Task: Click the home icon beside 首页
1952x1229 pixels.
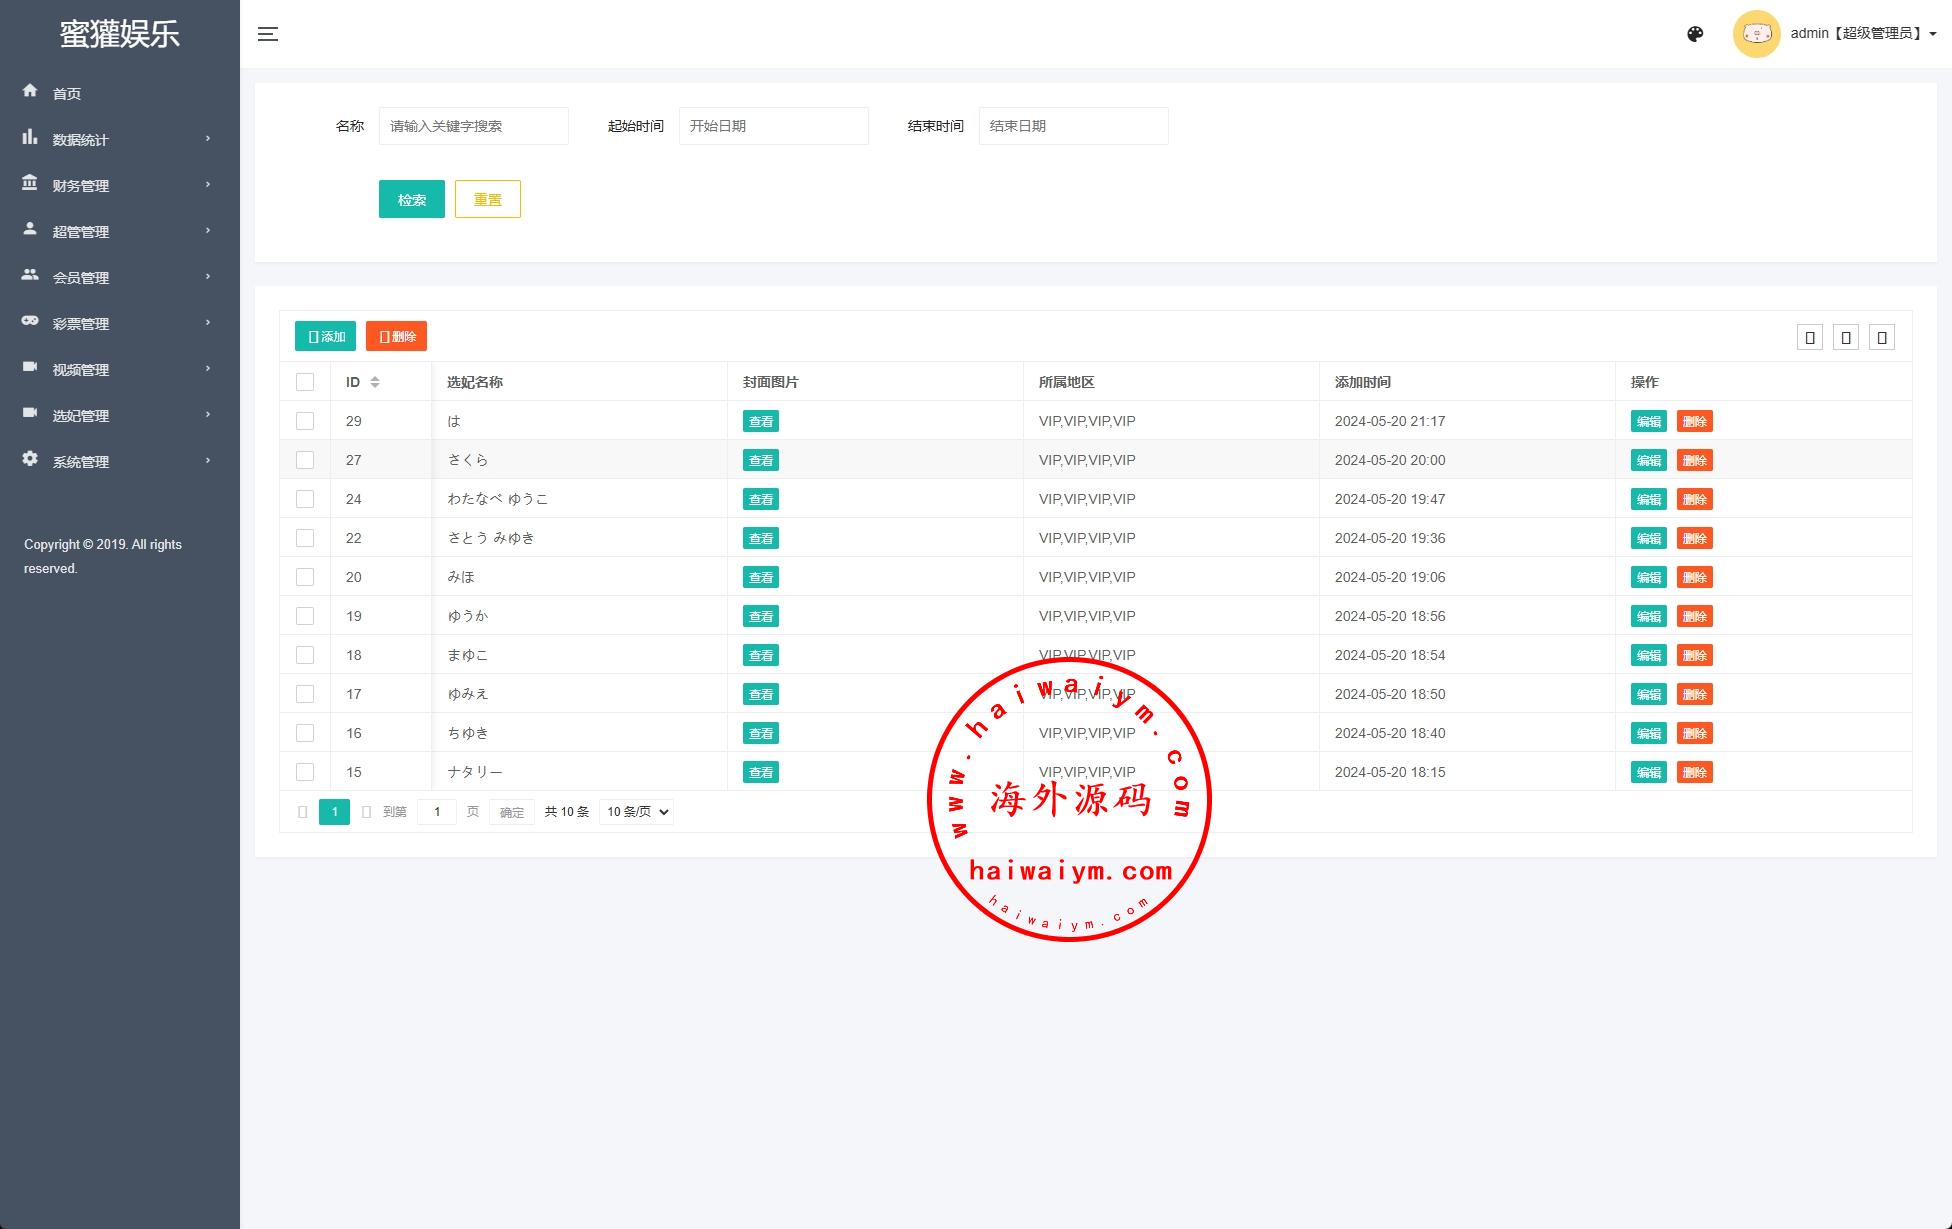Action: pyautogui.click(x=30, y=91)
